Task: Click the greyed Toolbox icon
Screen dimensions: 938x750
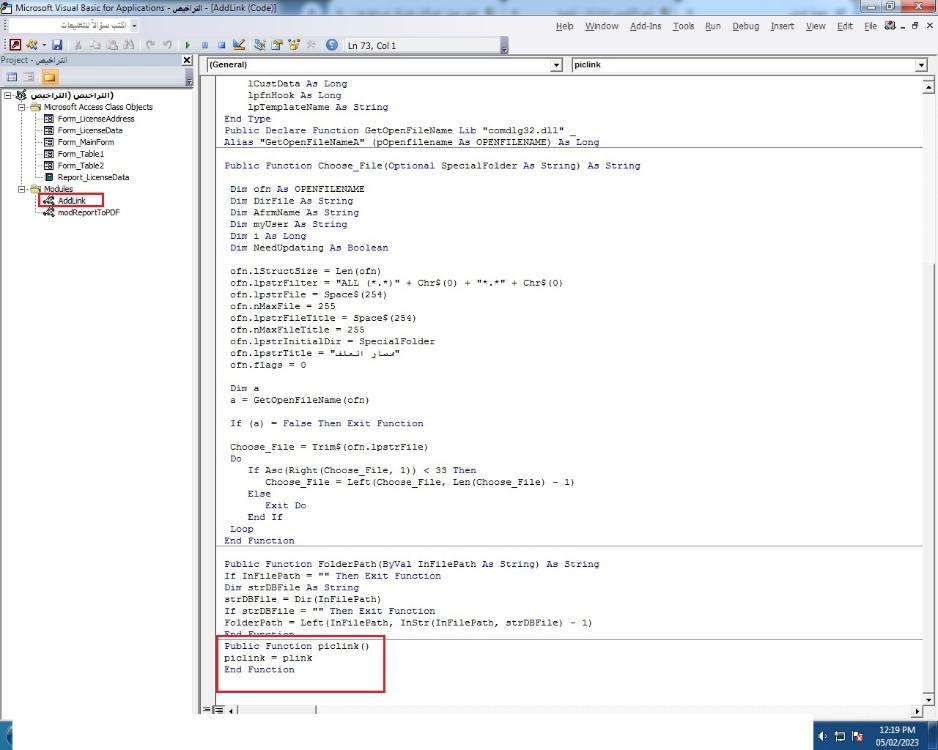Action: (311, 45)
